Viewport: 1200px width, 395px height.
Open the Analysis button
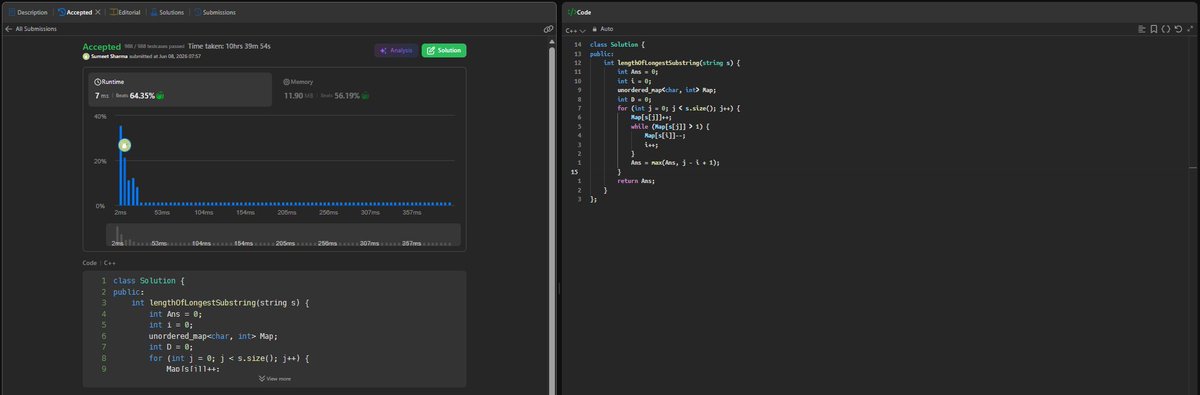pyautogui.click(x=396, y=50)
